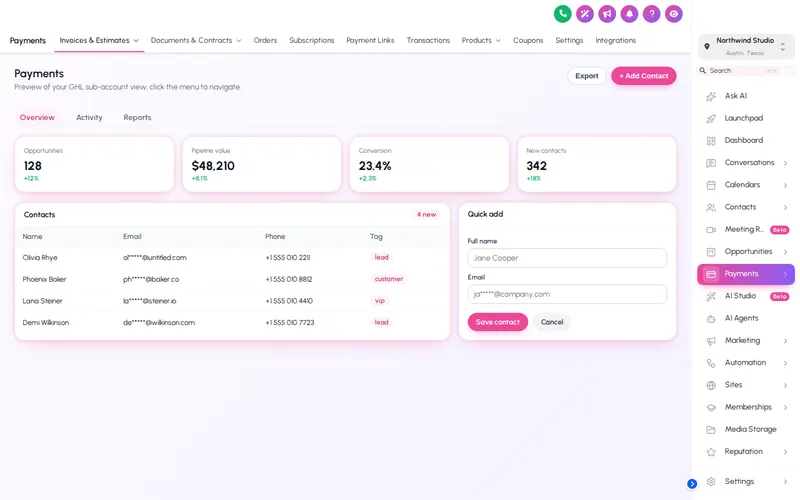This screenshot has width=800, height=500.
Task: Open the Orders menu item
Action: [265, 40]
